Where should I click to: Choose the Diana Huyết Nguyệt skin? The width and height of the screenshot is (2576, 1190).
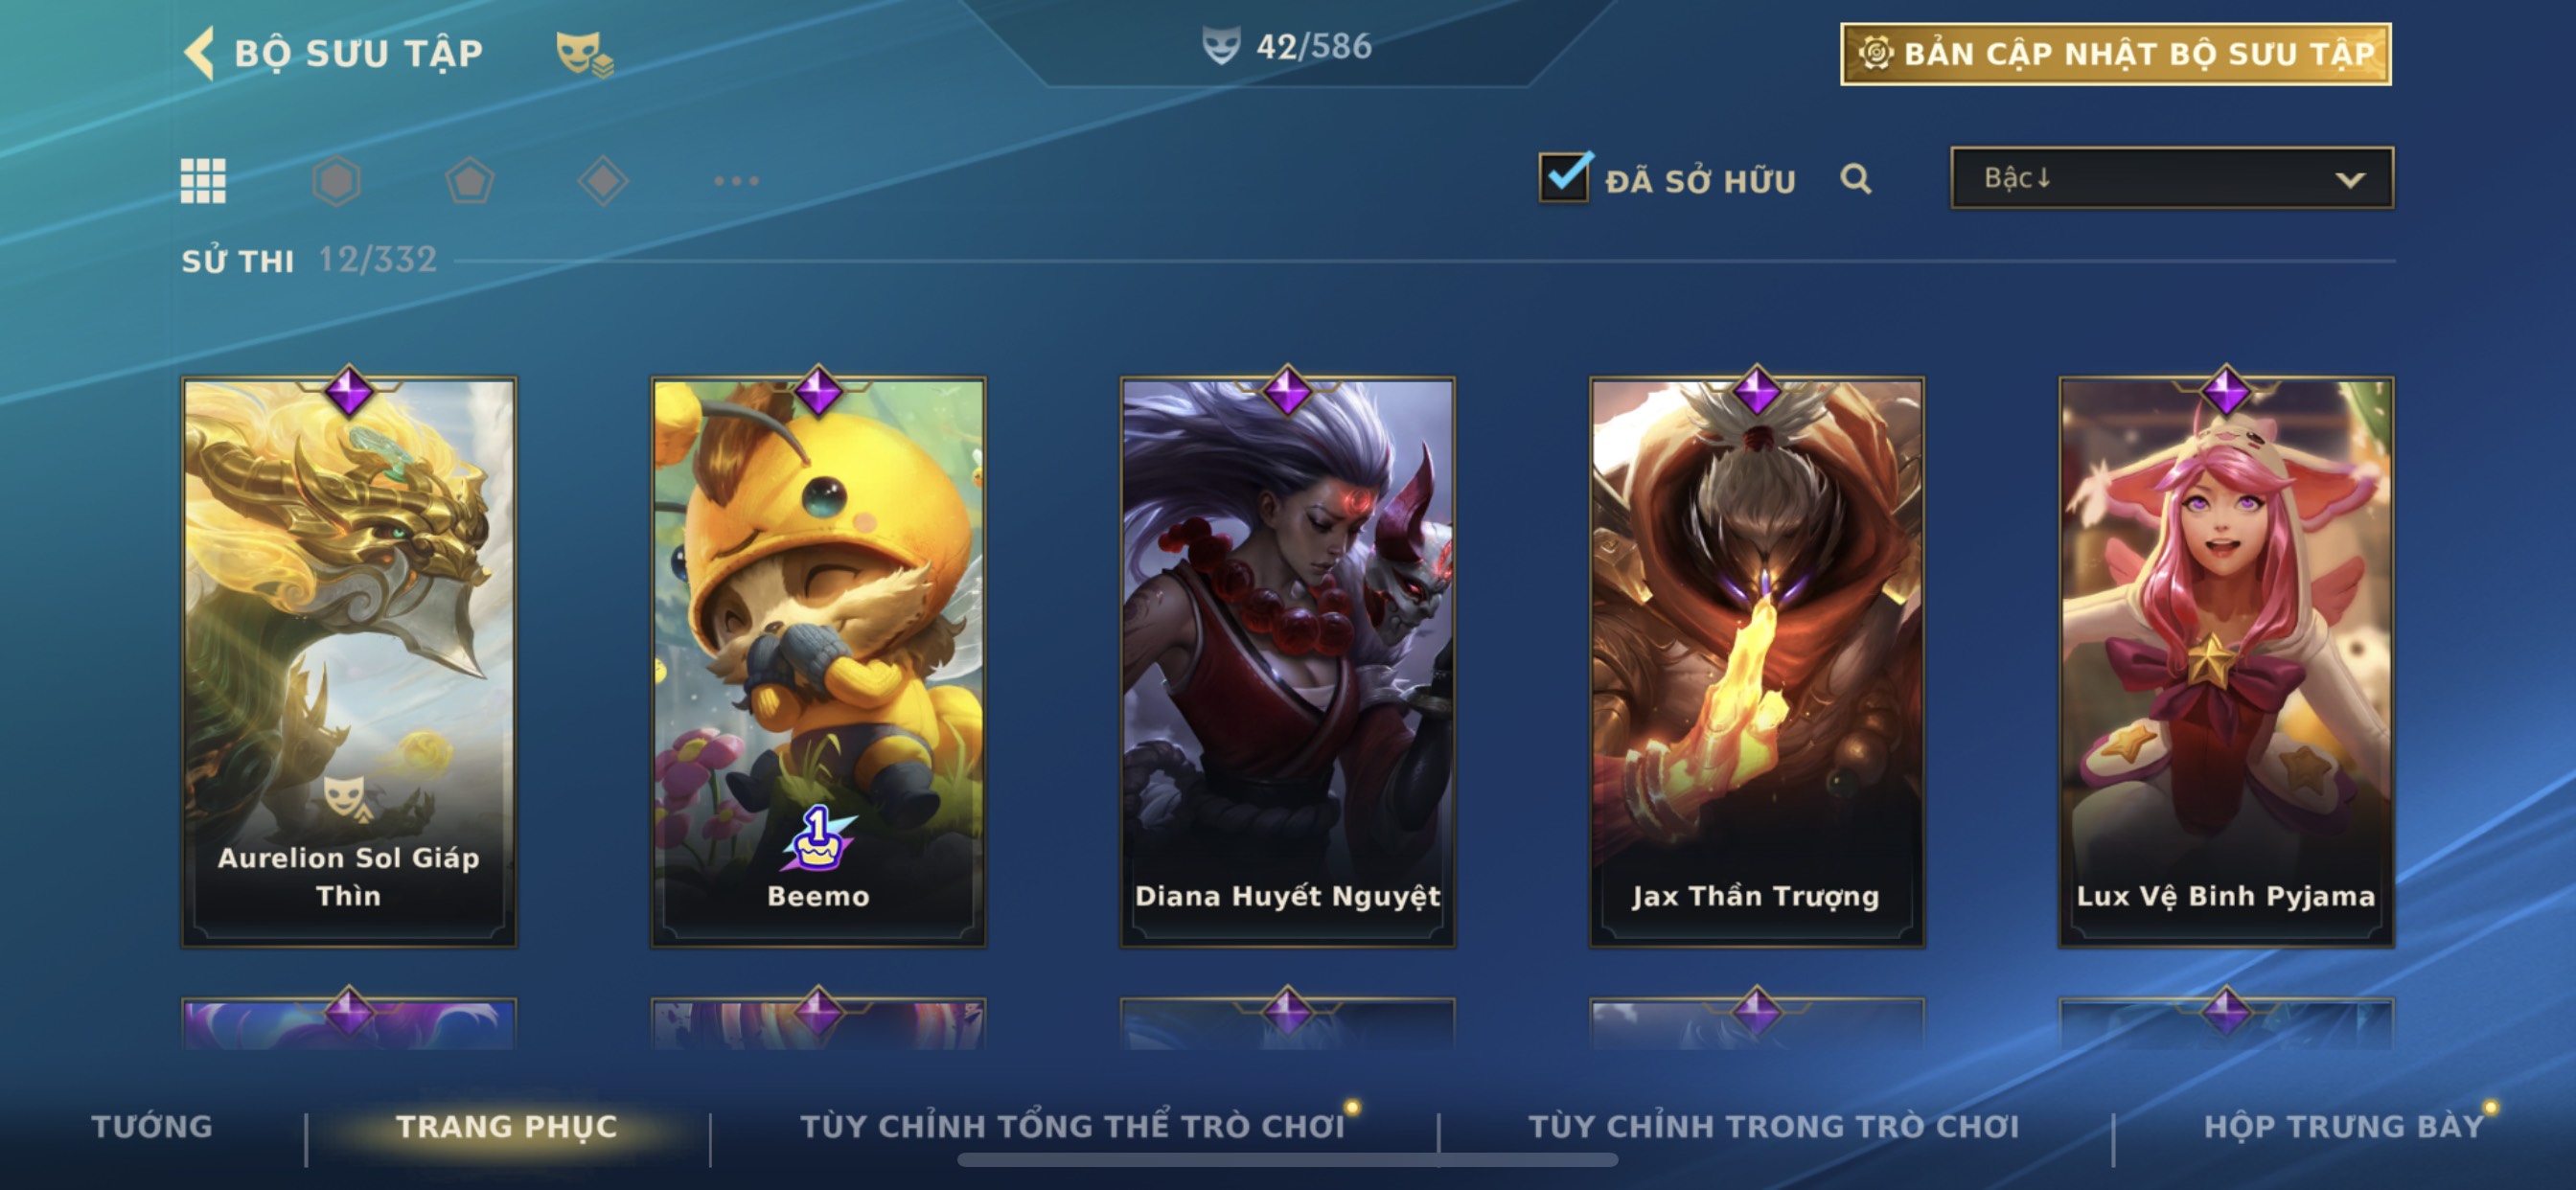click(1288, 662)
